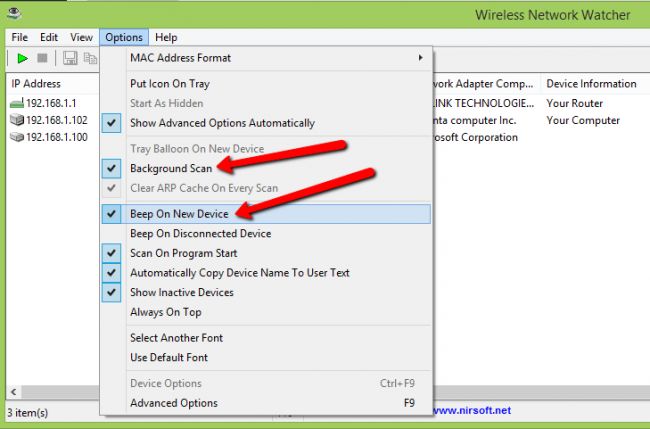Click the Wireless Network Watcher app icon
The height and width of the screenshot is (429, 650).
tap(15, 13)
